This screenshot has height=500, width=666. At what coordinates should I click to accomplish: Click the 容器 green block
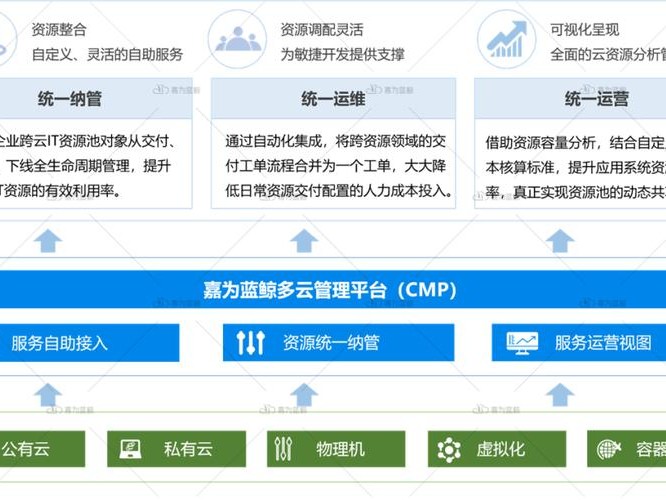pos(626,449)
